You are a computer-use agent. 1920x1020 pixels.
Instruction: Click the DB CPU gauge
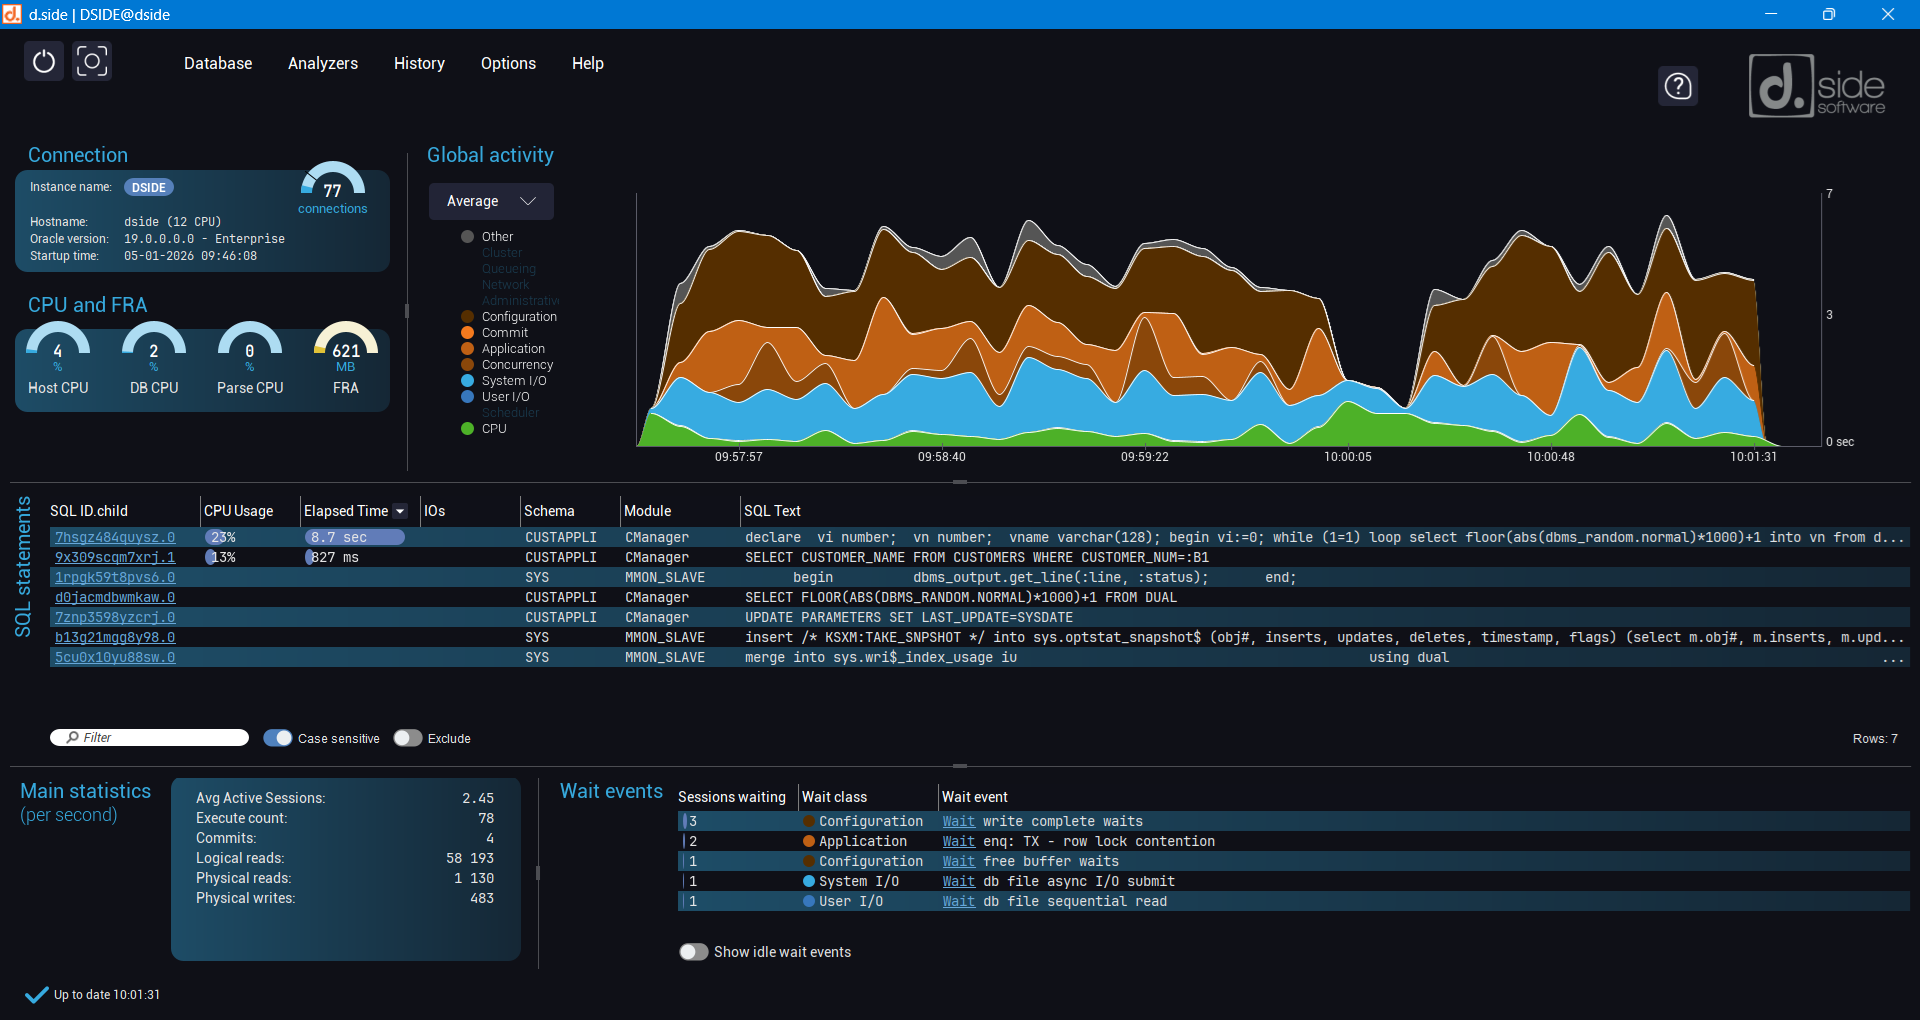pos(154,360)
